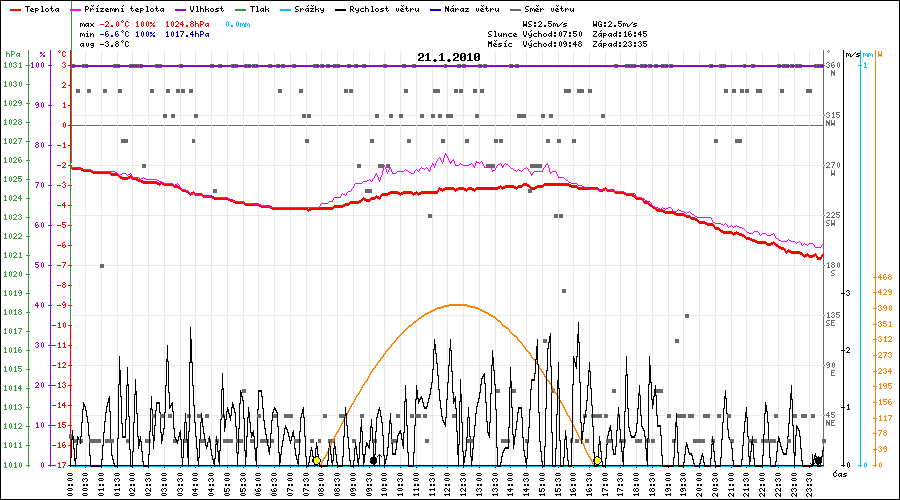900x500 pixels.
Task: Click the black moonrise marker dot
Action: pos(373,461)
